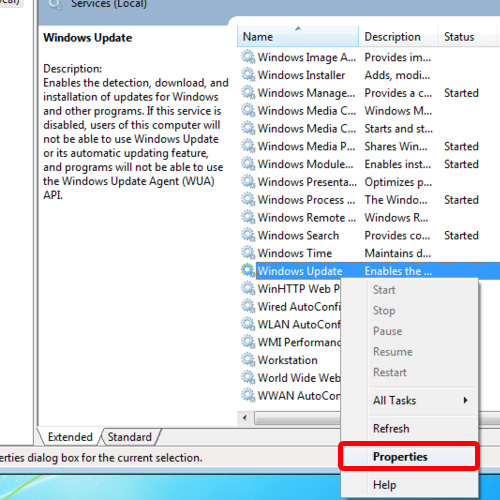Screen dimensions: 500x500
Task: Select the Windows Time service
Action: click(x=295, y=253)
